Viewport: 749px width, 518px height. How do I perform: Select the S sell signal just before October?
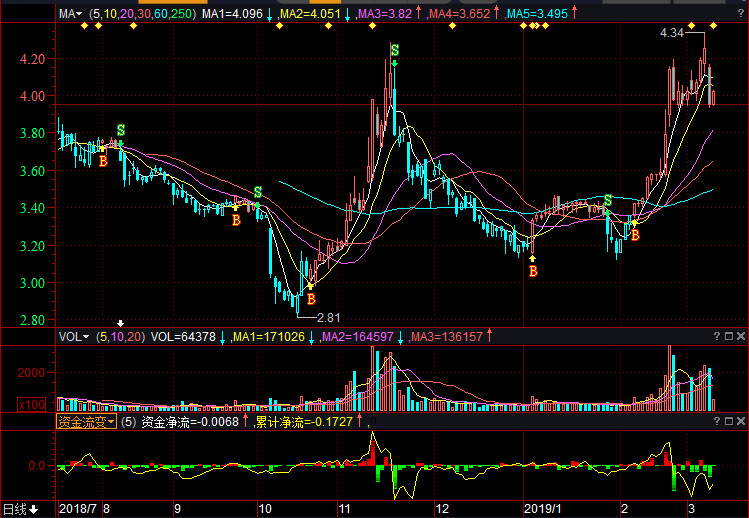click(x=258, y=192)
